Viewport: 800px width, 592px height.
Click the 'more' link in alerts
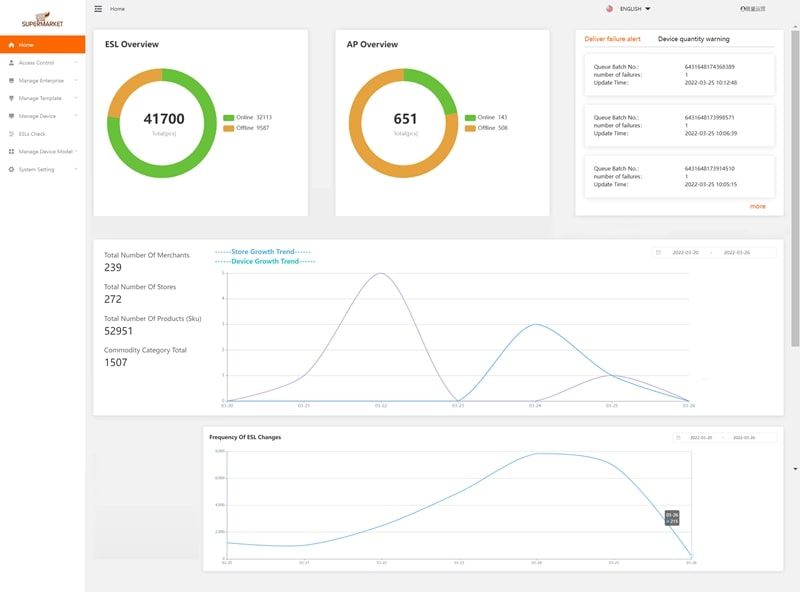(757, 206)
